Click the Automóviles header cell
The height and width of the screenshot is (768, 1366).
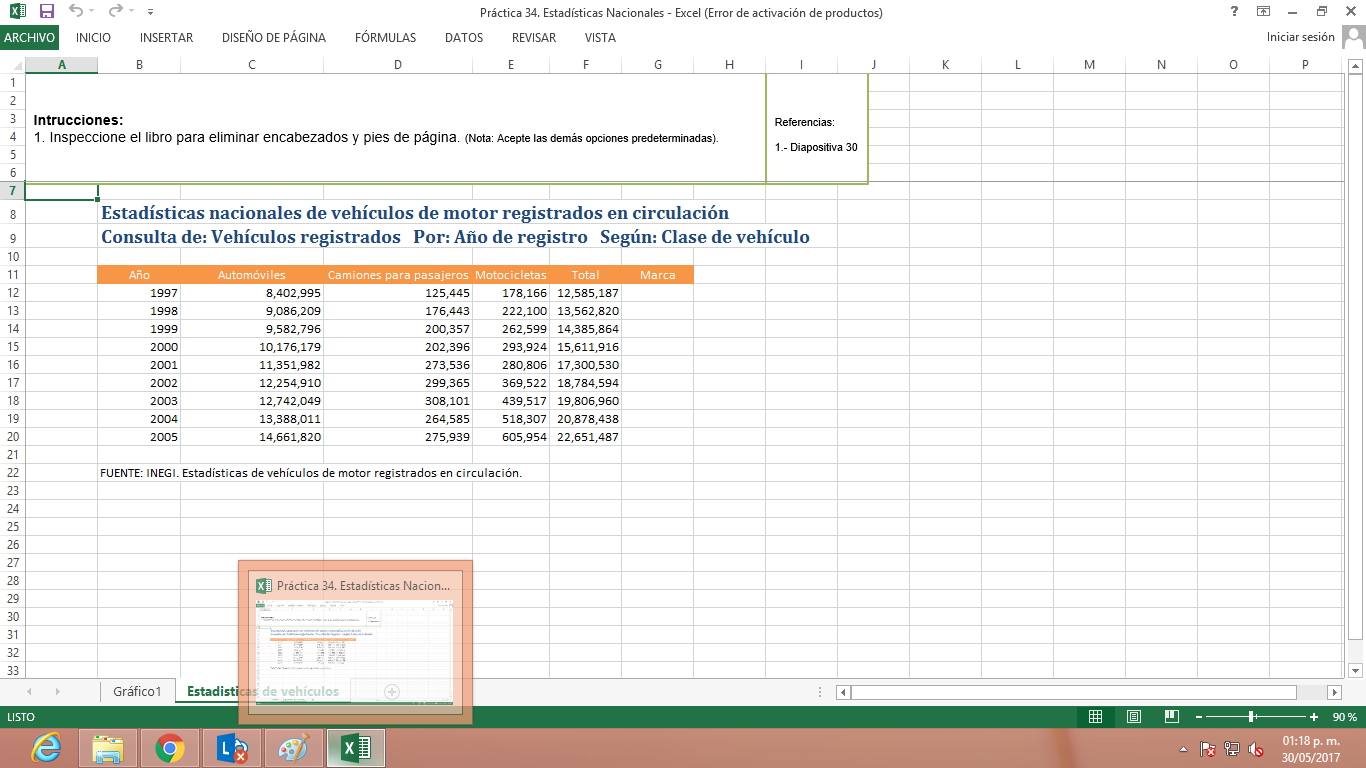(252, 275)
